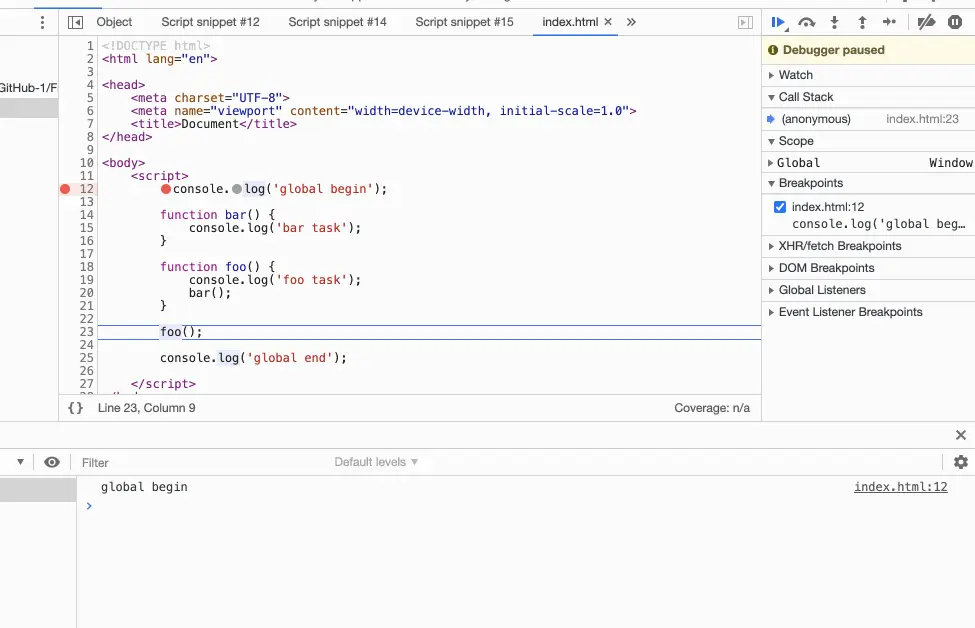Click the Line 23, Column 9 status
Image resolution: width=975 pixels, height=628 pixels.
[x=146, y=408]
